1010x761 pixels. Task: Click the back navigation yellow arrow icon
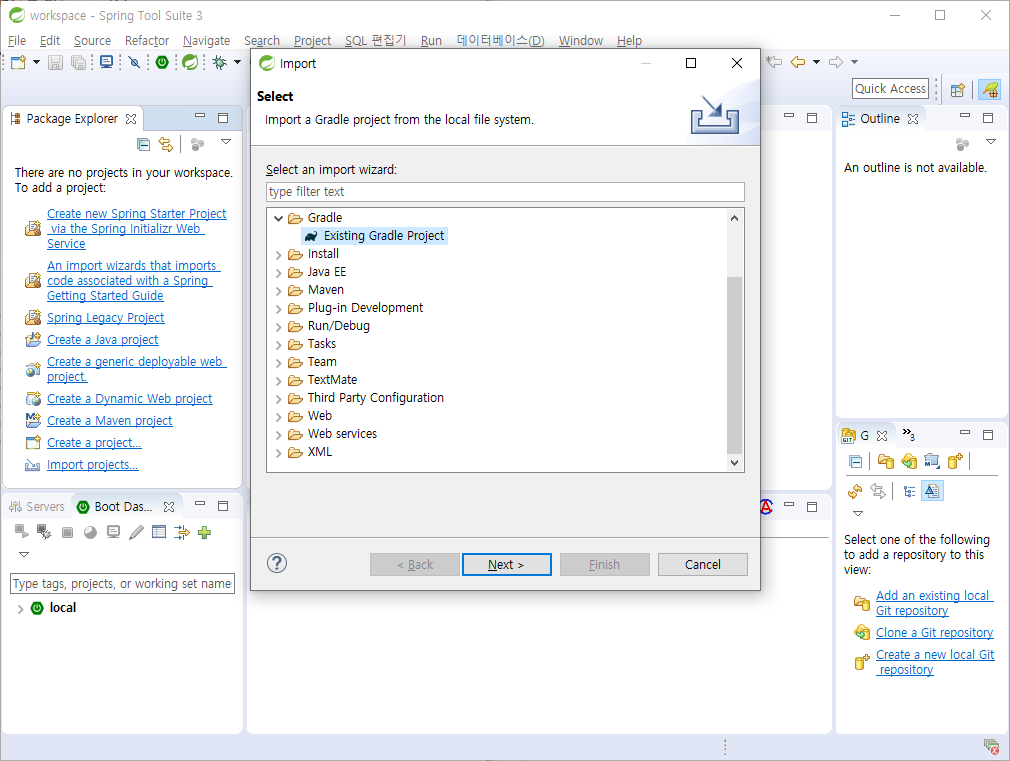(797, 62)
